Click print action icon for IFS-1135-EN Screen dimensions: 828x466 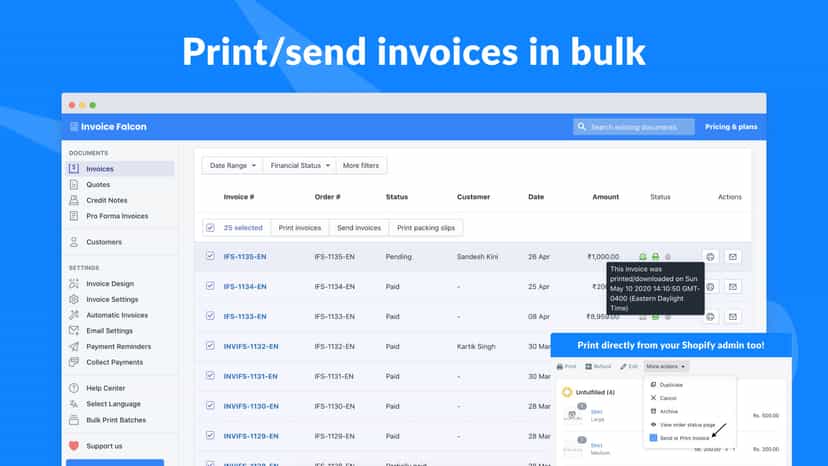point(710,257)
